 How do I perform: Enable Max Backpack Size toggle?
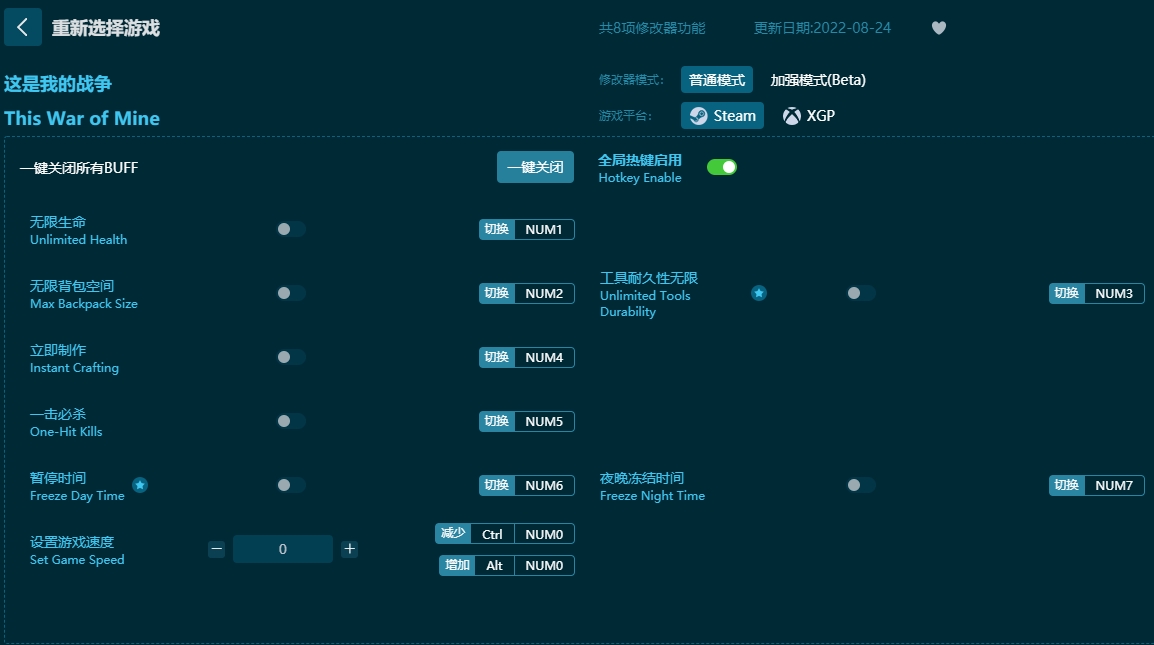pyautogui.click(x=291, y=293)
